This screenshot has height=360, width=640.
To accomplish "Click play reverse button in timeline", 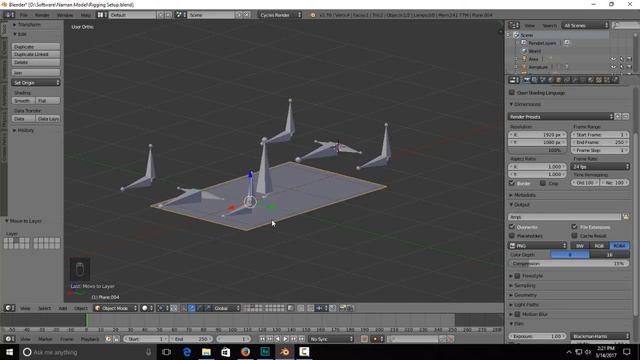I will (278, 339).
